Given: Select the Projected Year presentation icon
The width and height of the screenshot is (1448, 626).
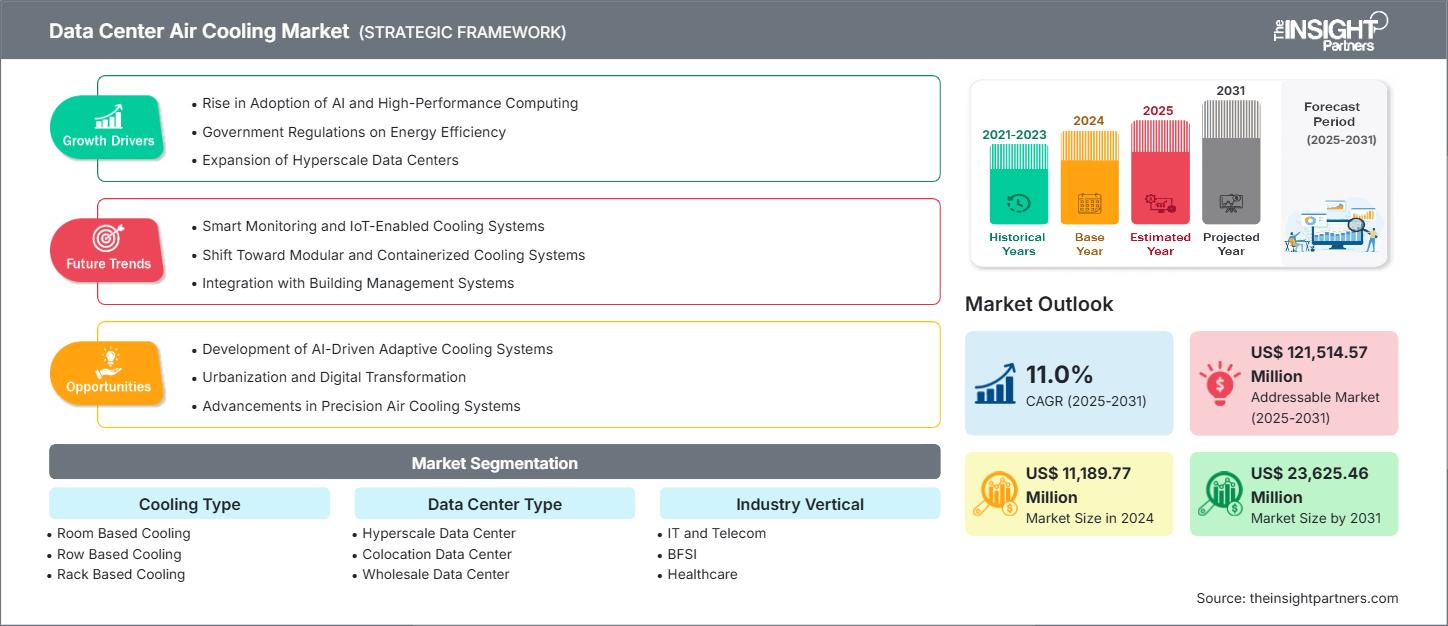Looking at the screenshot, I should pyautogui.click(x=1231, y=204).
